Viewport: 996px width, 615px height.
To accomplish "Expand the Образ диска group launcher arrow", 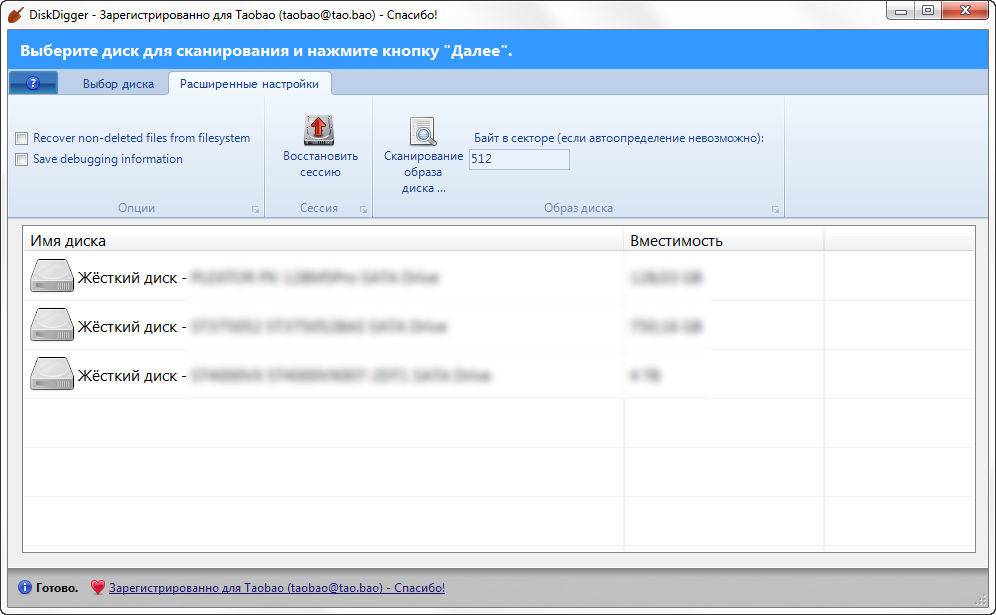I will [x=776, y=209].
